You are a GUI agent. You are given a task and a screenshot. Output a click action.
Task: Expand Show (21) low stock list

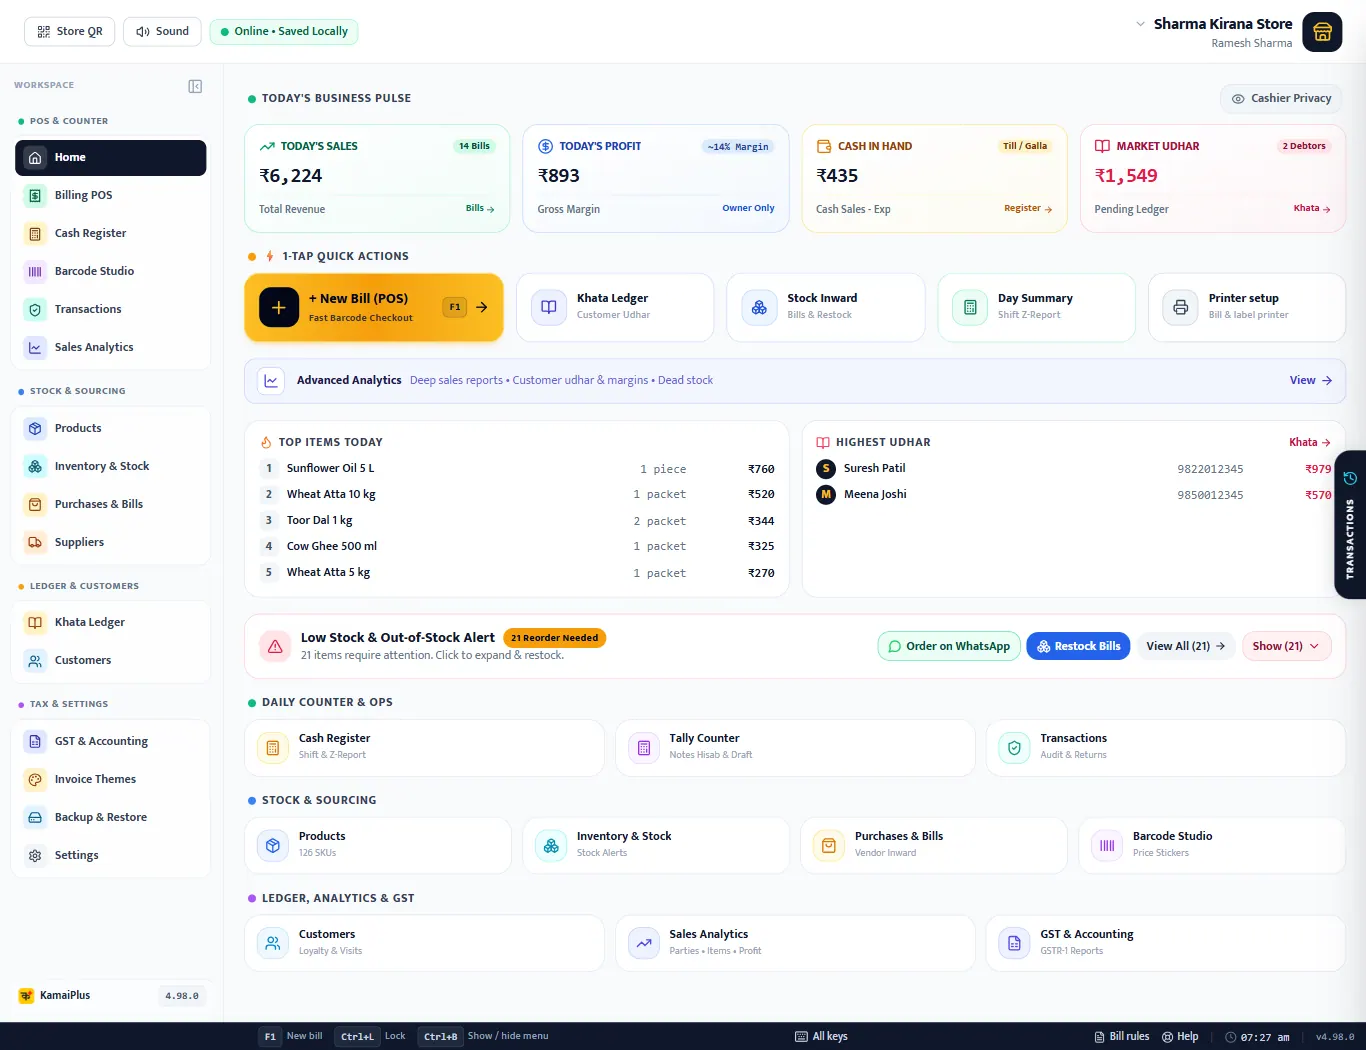[x=1286, y=646]
